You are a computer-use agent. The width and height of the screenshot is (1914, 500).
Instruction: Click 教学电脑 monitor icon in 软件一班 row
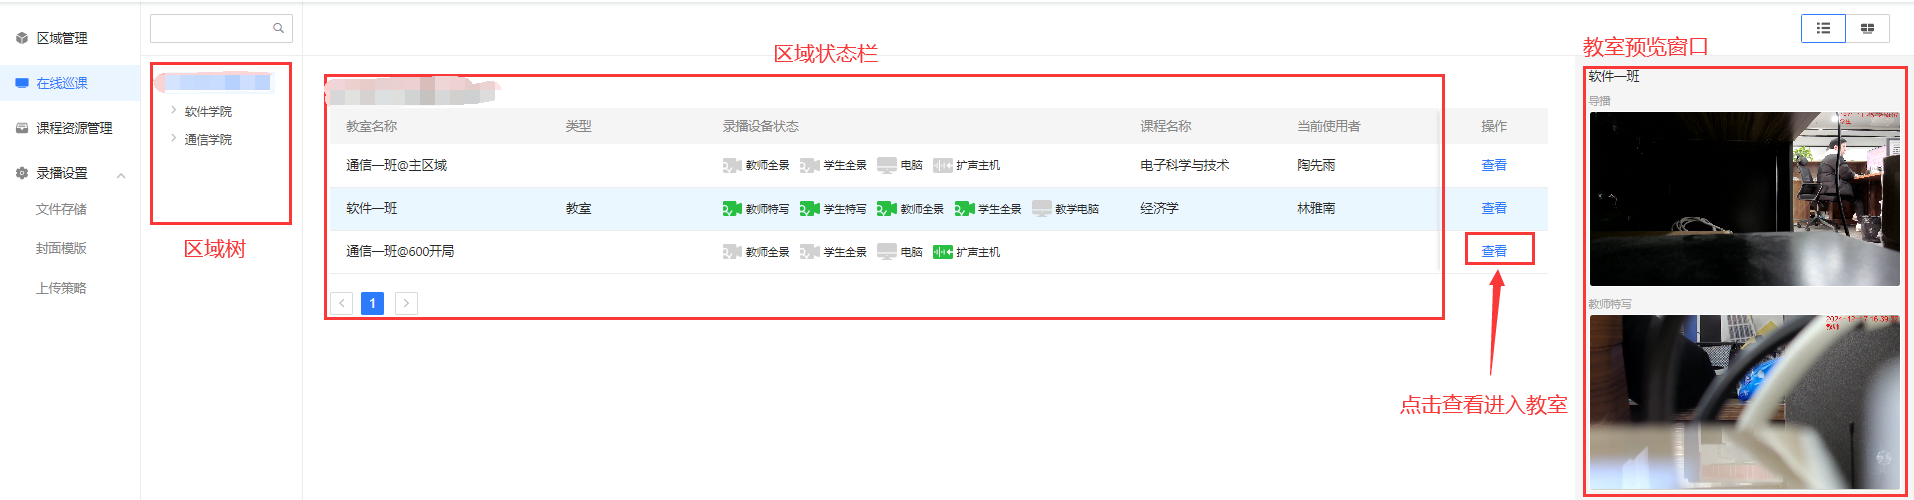tap(1042, 209)
